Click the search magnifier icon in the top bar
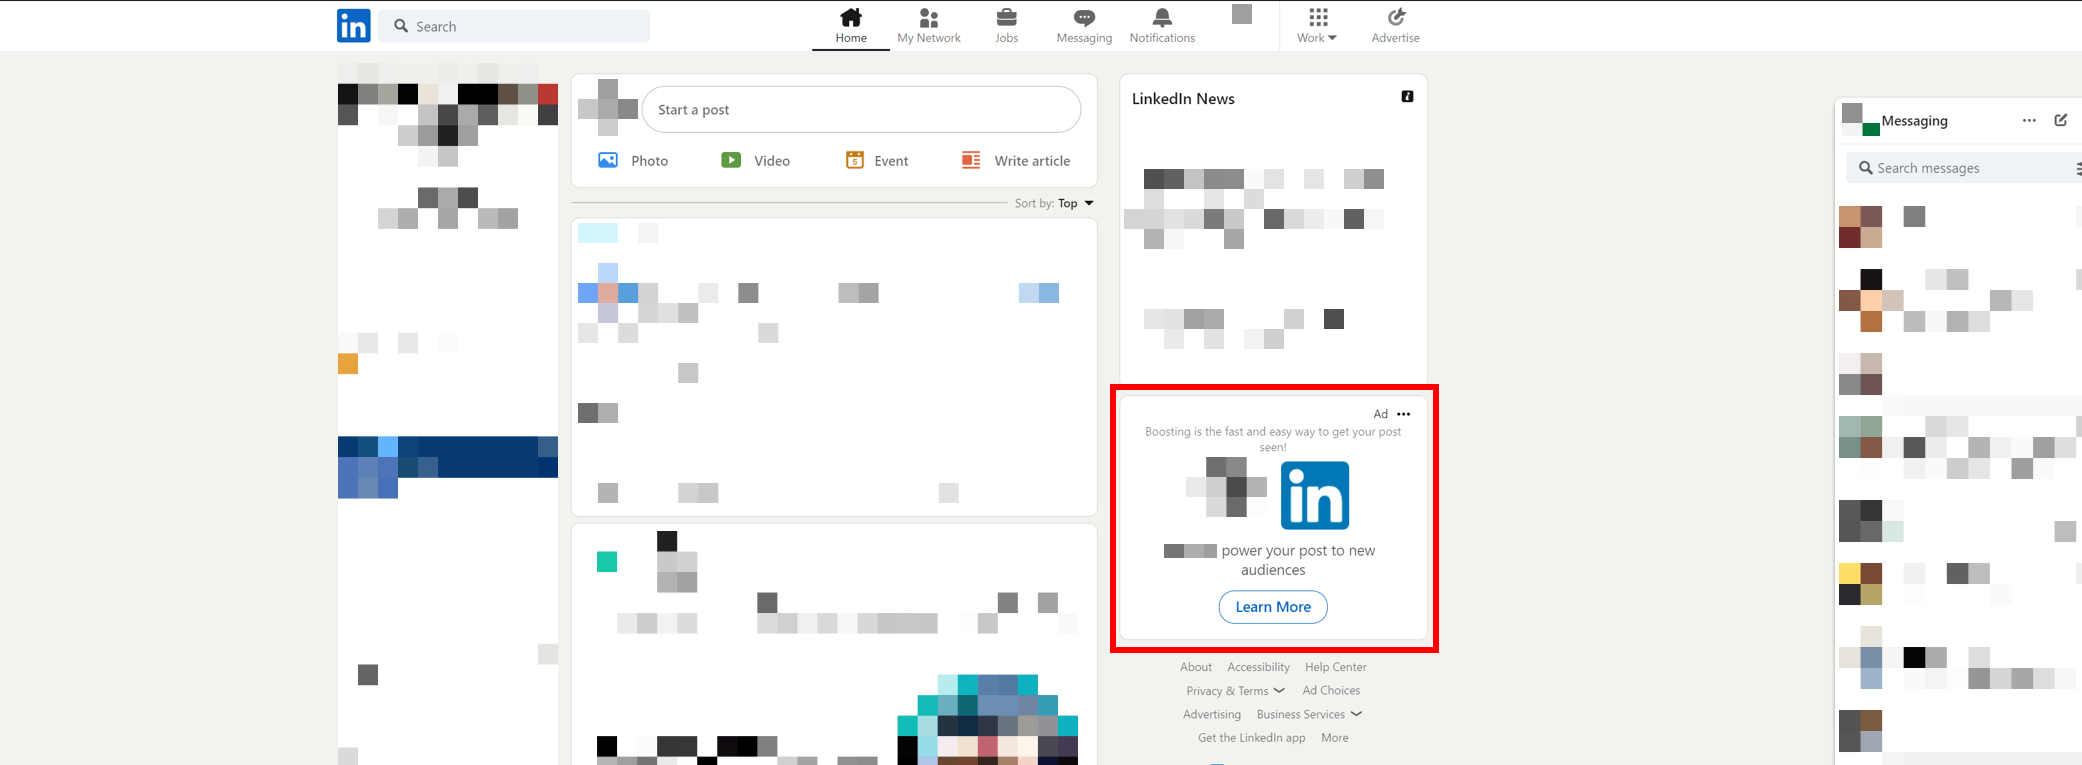Image resolution: width=2082 pixels, height=765 pixels. (x=401, y=26)
